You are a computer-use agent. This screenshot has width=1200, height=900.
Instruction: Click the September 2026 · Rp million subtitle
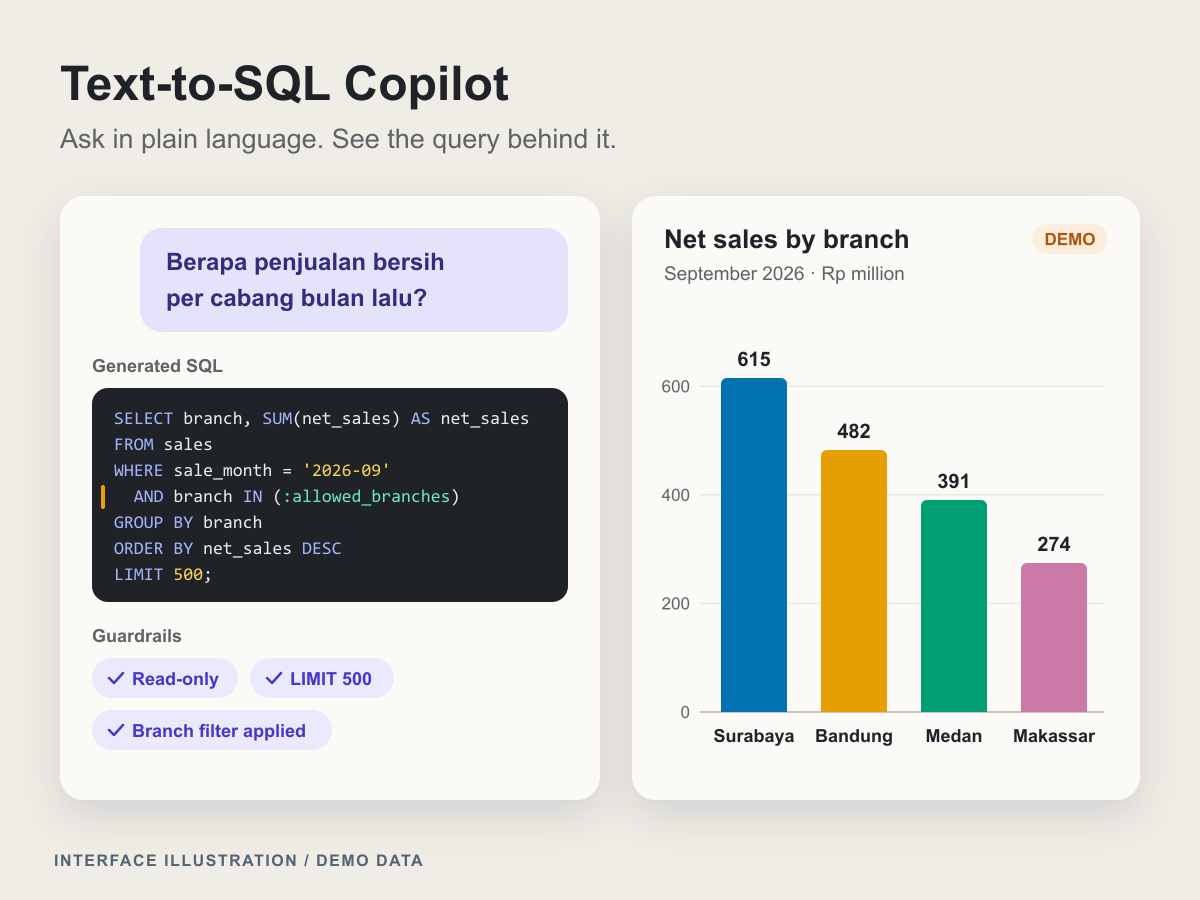(x=784, y=273)
